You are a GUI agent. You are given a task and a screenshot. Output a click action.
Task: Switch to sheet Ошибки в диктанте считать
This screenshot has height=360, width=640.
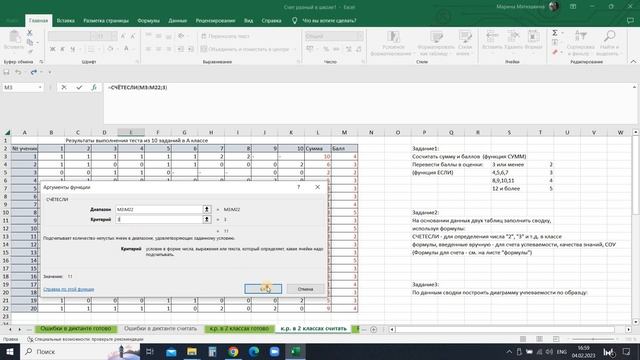tap(160, 329)
